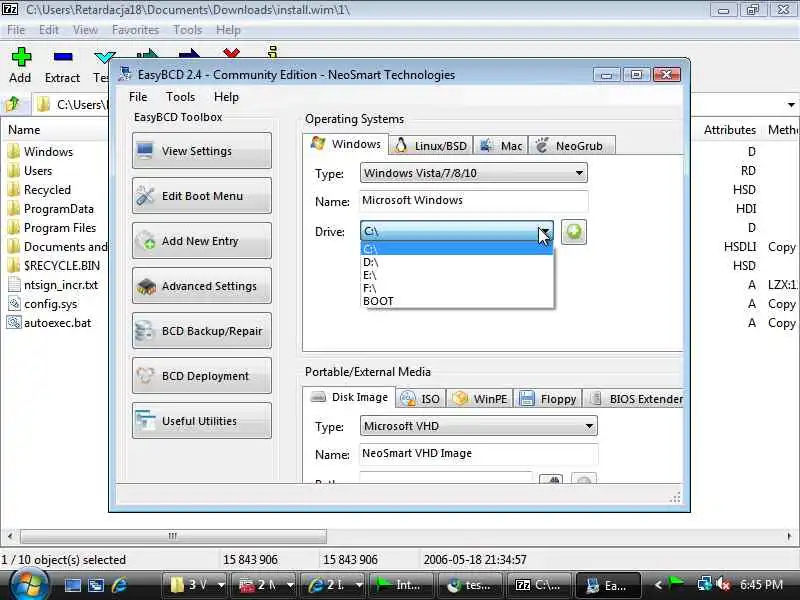This screenshot has width=800, height=600.
Task: Switch to the BIOS Extender tab
Action: point(634,399)
